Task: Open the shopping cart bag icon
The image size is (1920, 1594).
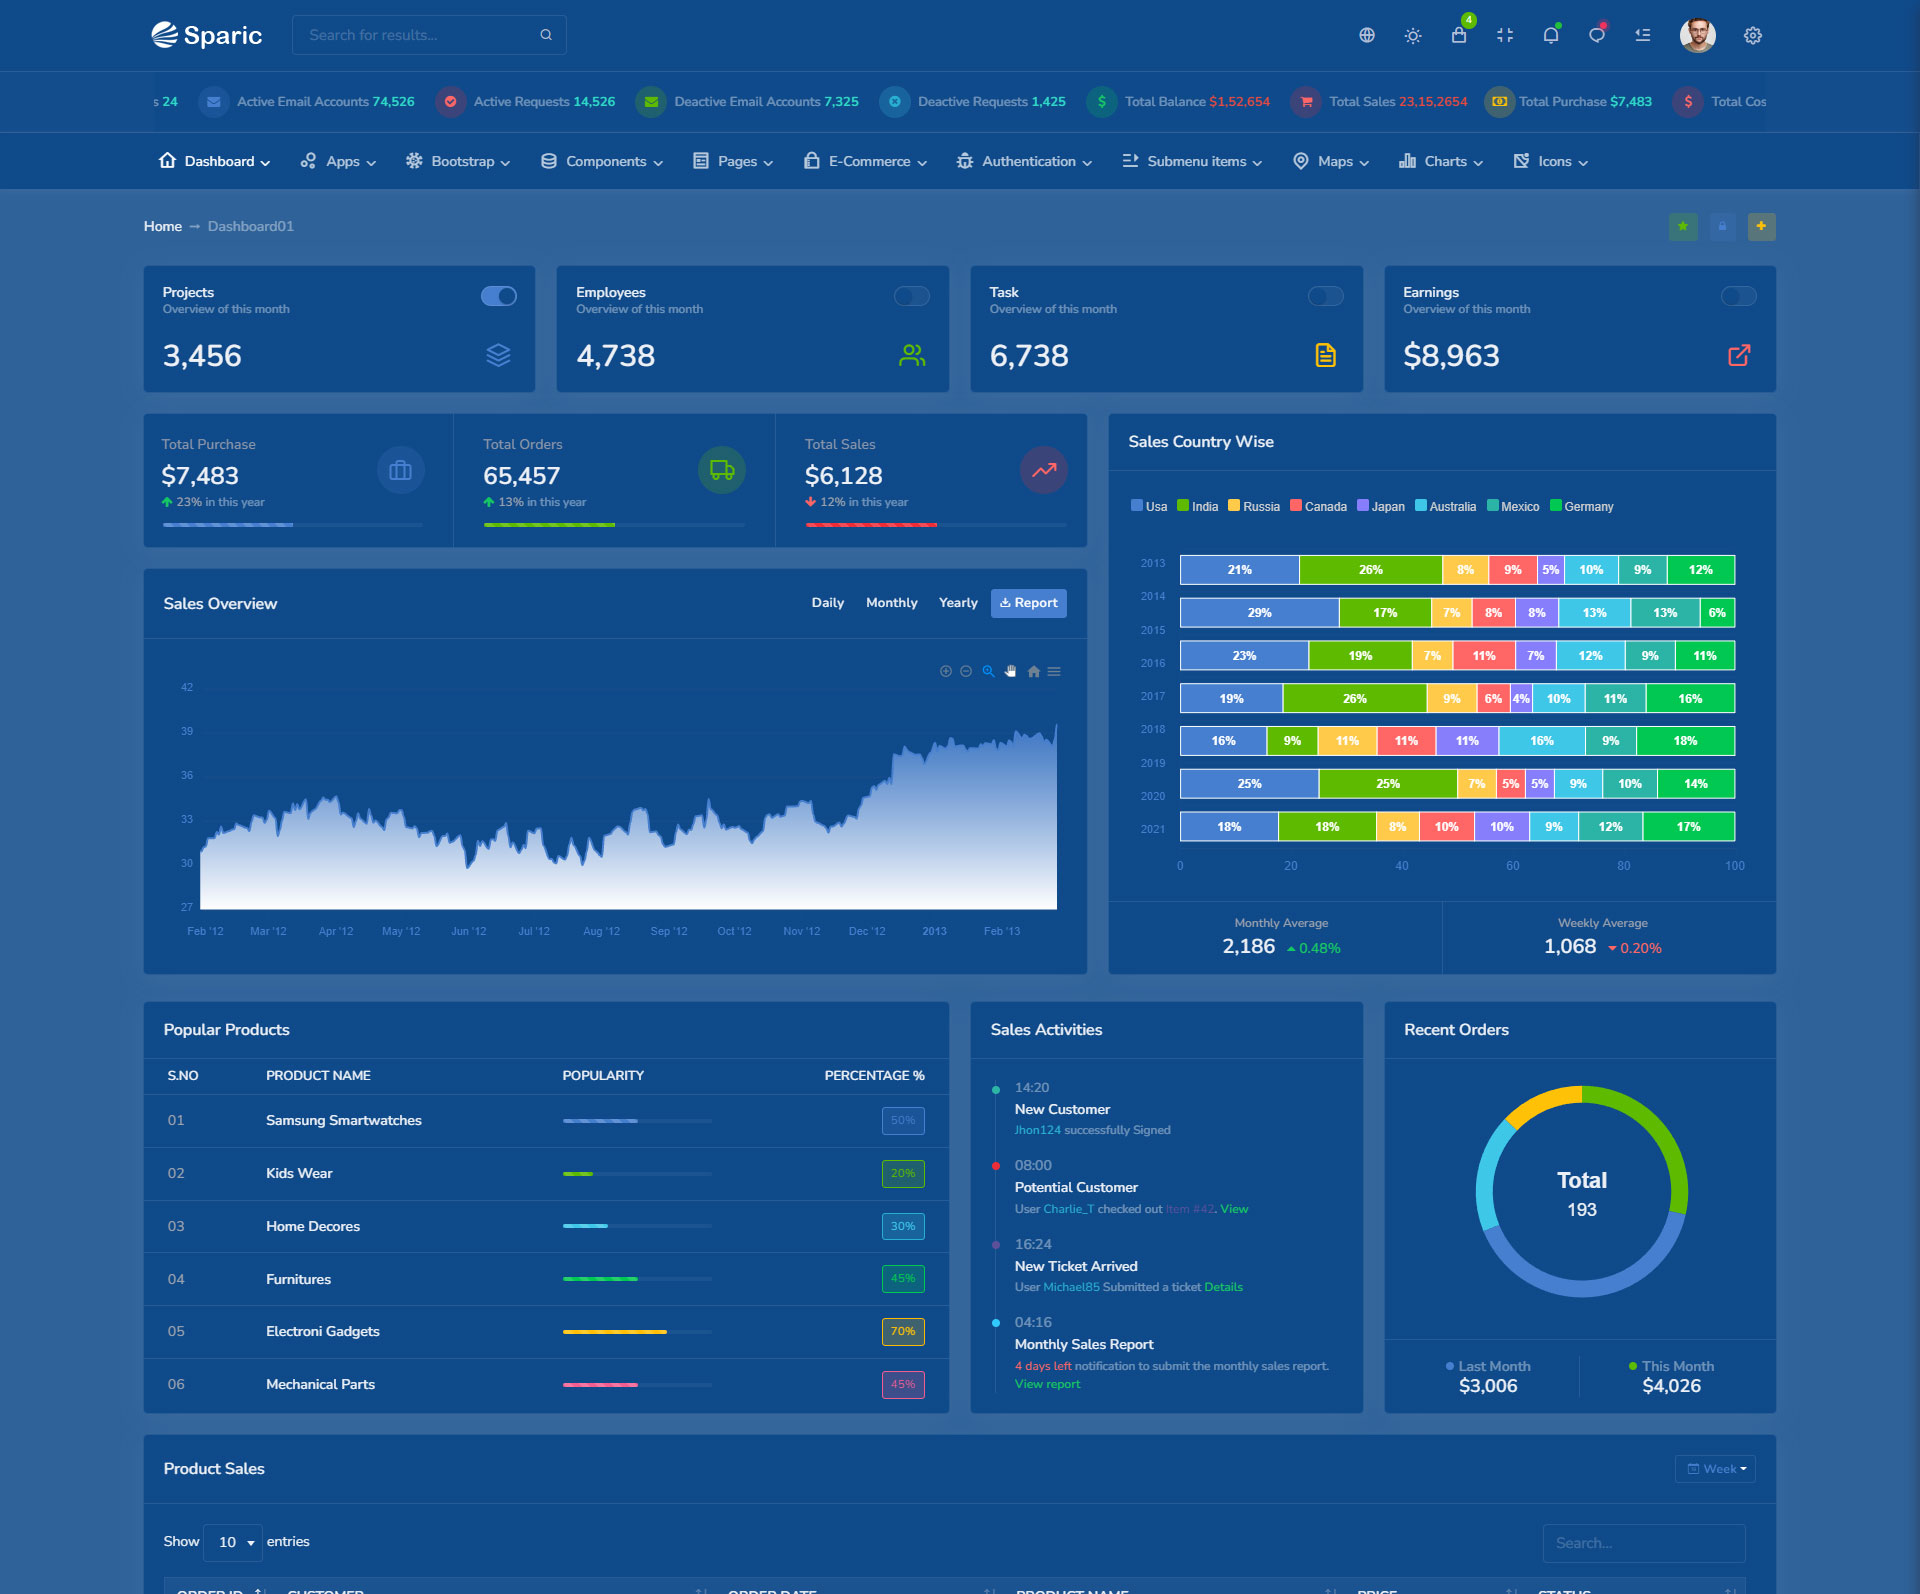Action: click(1459, 35)
